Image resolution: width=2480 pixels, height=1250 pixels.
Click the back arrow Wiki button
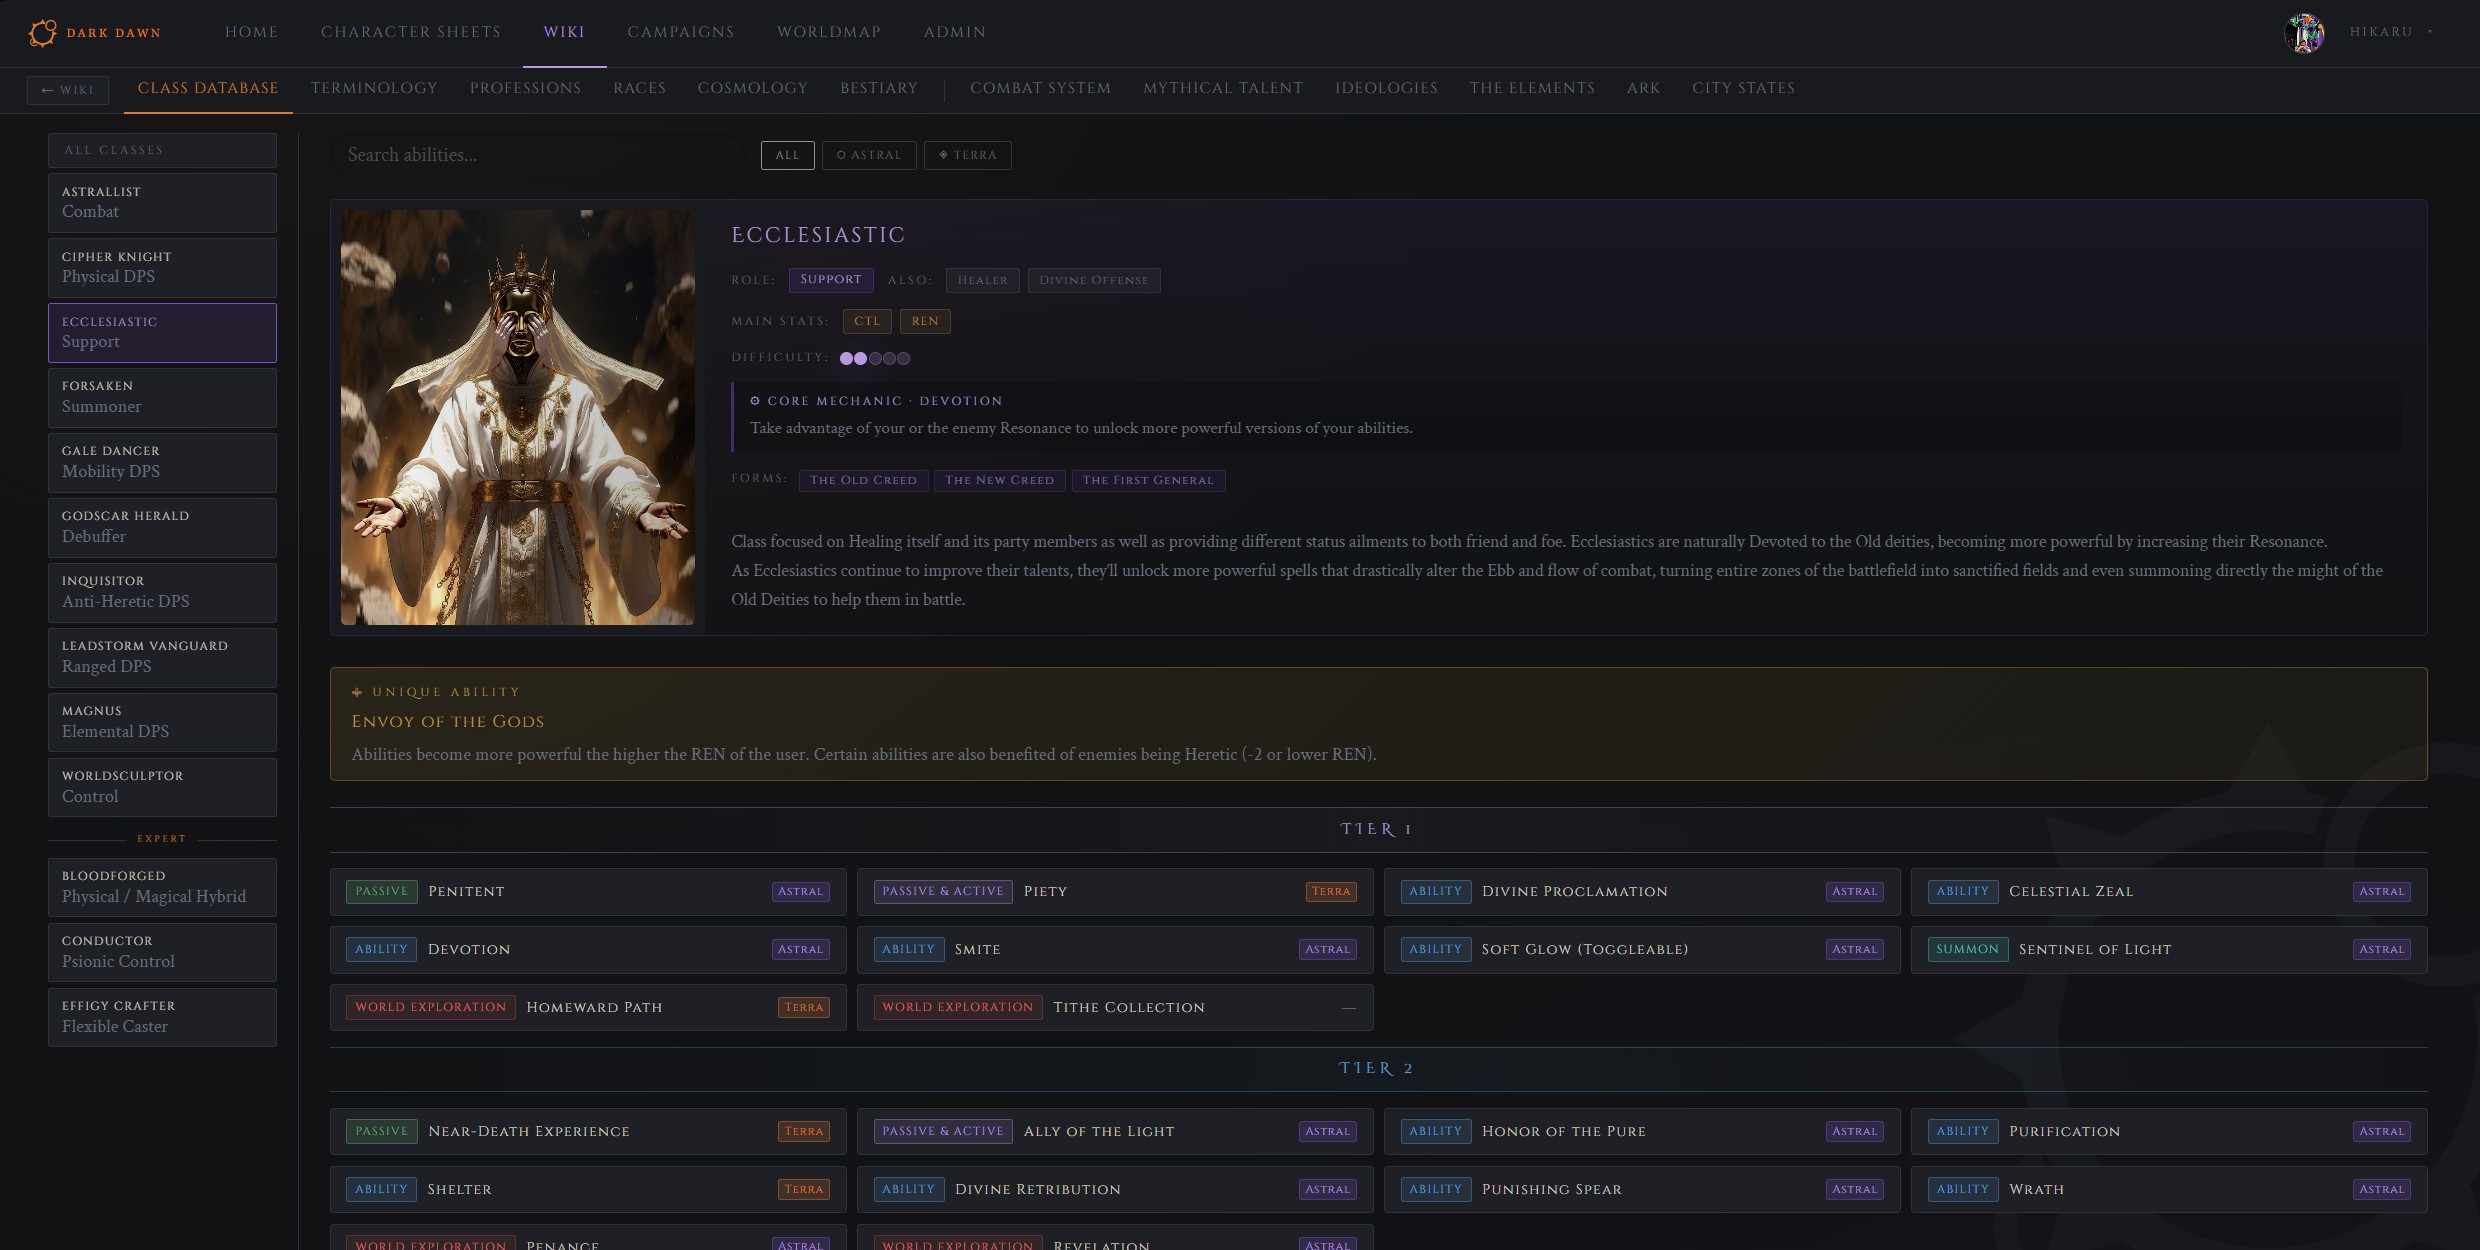(x=68, y=90)
